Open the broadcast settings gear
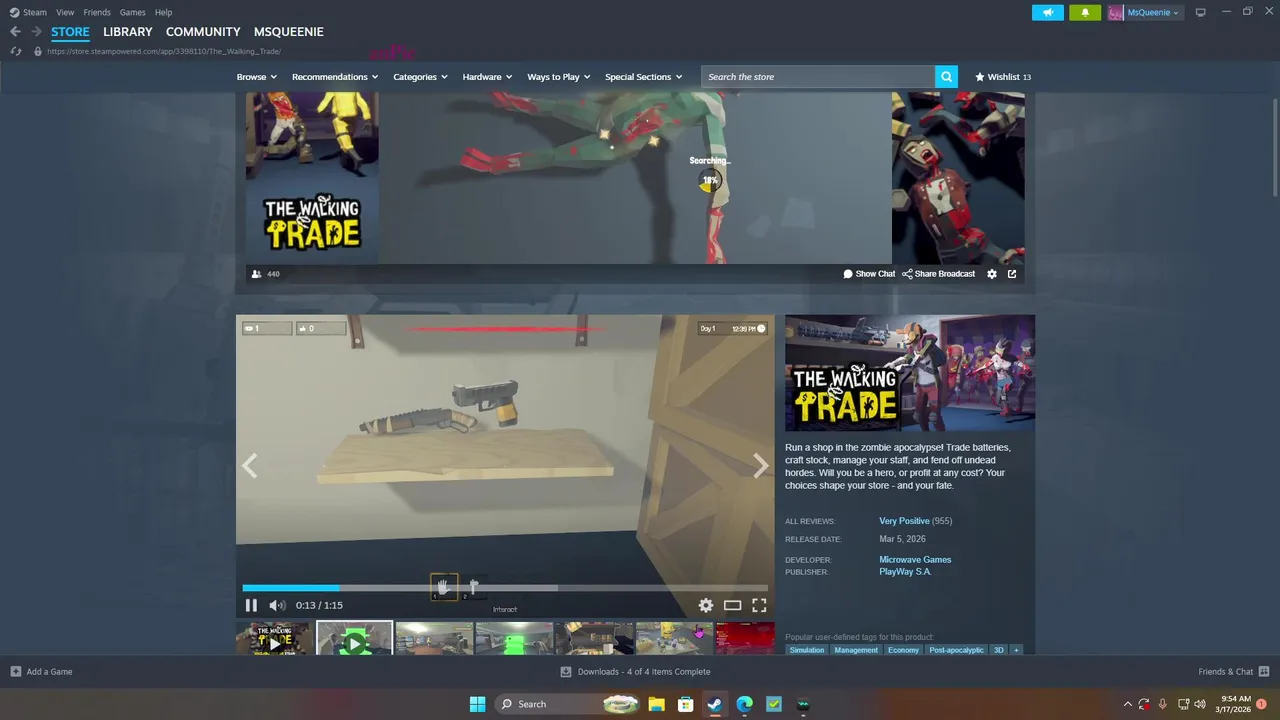Viewport: 1280px width, 720px height. [x=992, y=274]
